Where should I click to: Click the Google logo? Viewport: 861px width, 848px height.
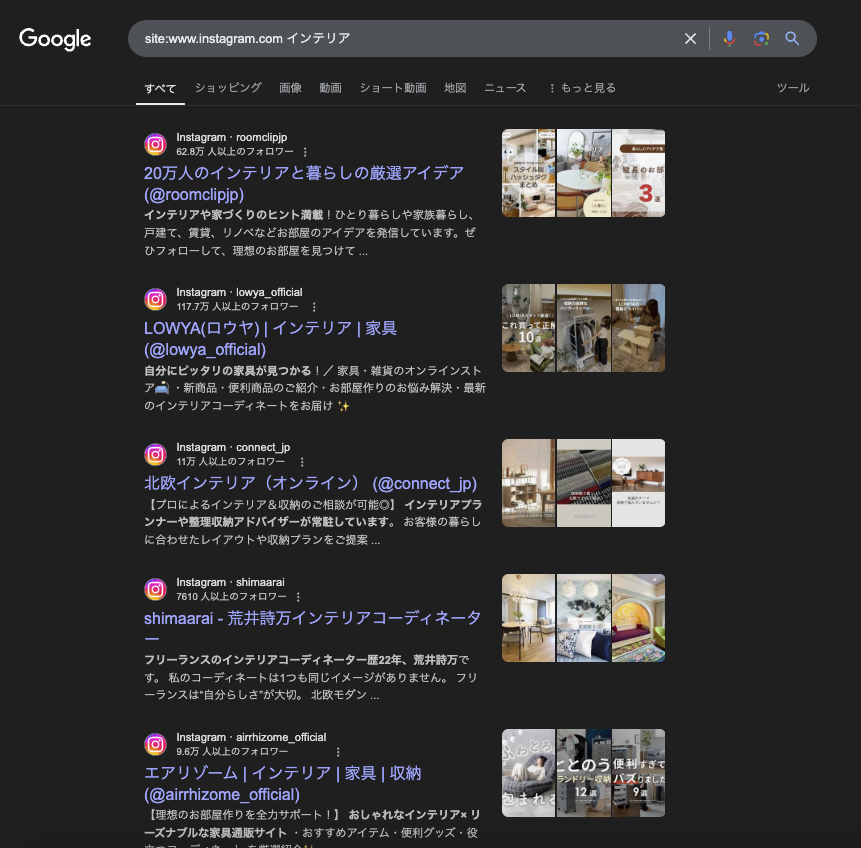[55, 39]
